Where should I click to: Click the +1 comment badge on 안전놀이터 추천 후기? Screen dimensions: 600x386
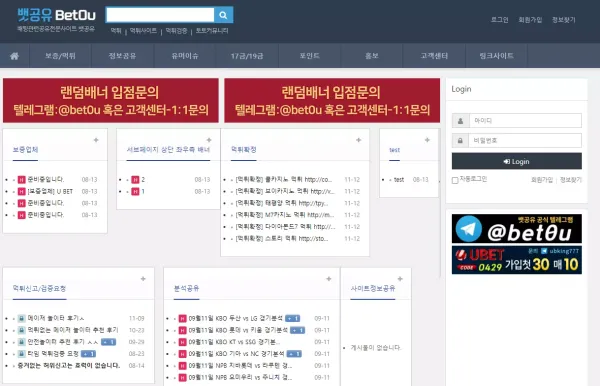(x=108, y=342)
